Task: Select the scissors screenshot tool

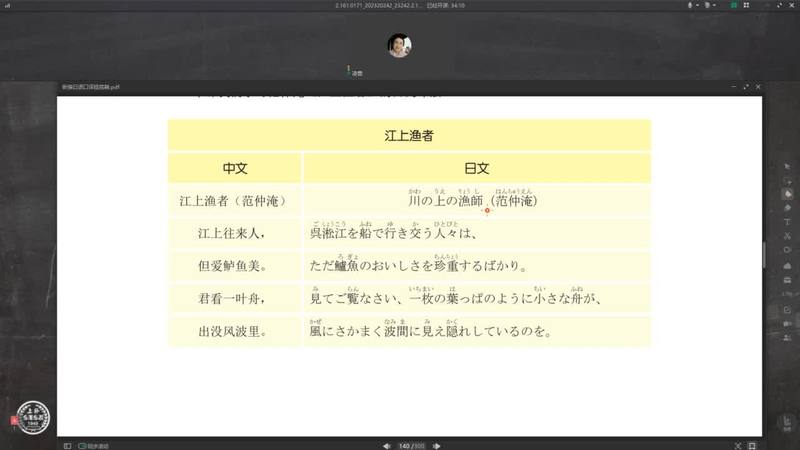Action: click(788, 235)
